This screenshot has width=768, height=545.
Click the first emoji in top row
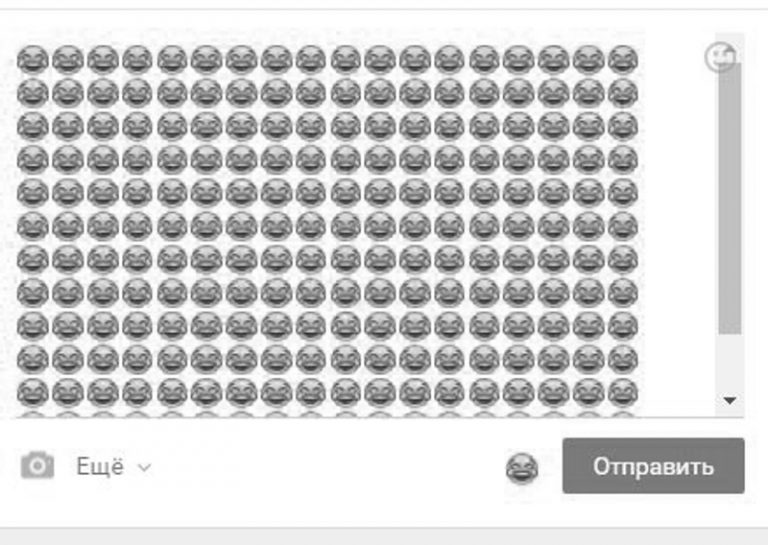(33, 60)
